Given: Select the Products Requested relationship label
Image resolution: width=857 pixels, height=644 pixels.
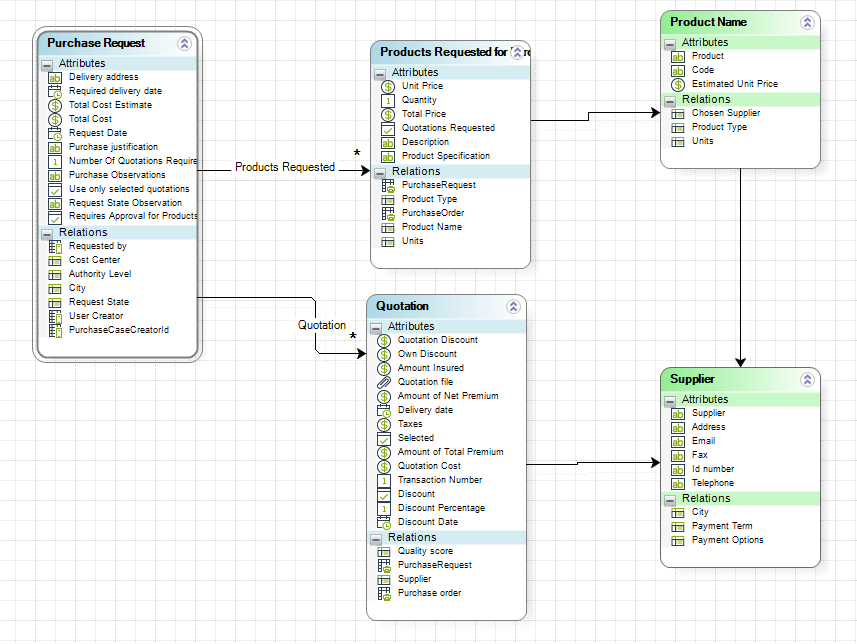Looking at the screenshot, I should click(x=285, y=167).
